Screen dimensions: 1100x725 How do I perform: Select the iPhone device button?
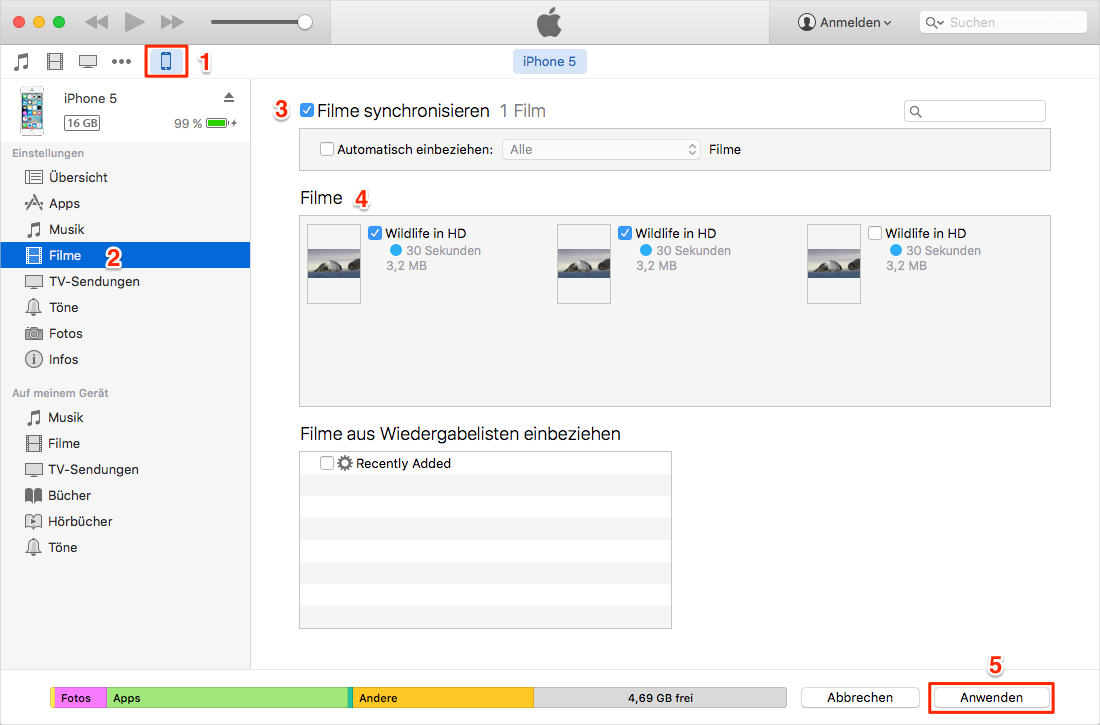point(166,62)
